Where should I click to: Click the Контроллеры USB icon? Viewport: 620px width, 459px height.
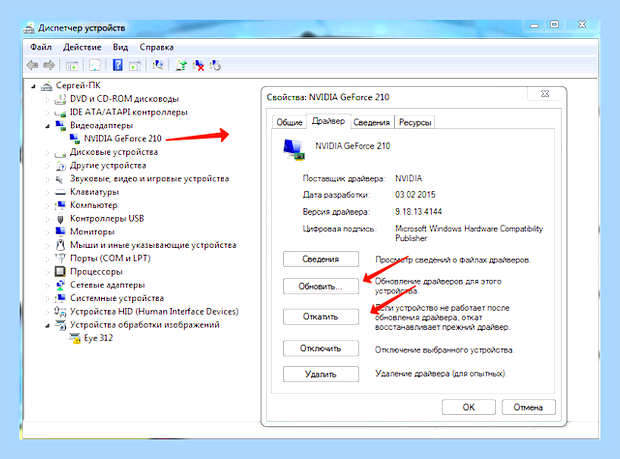[x=60, y=219]
